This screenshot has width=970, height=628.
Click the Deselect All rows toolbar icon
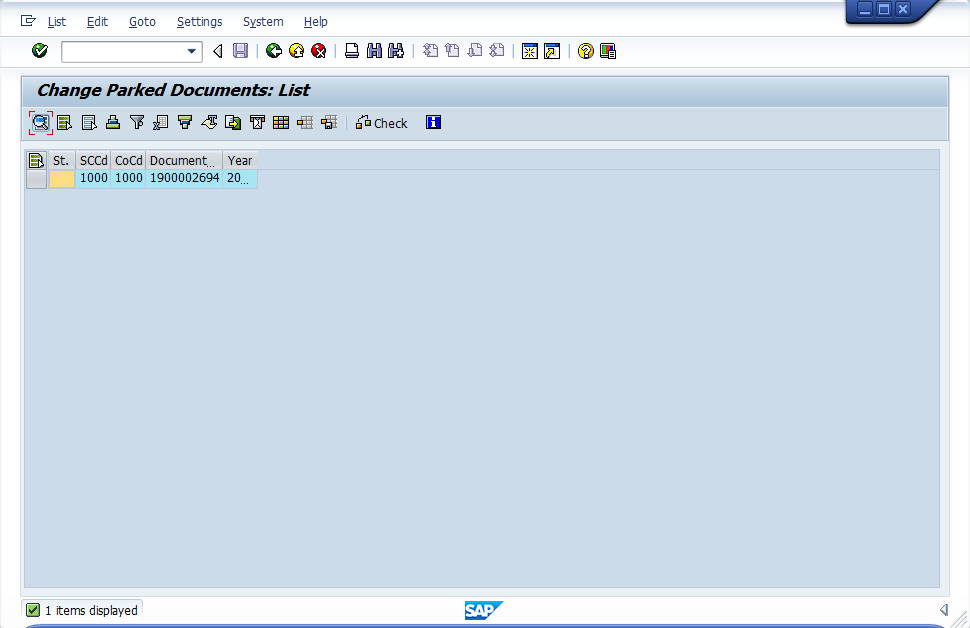point(89,123)
